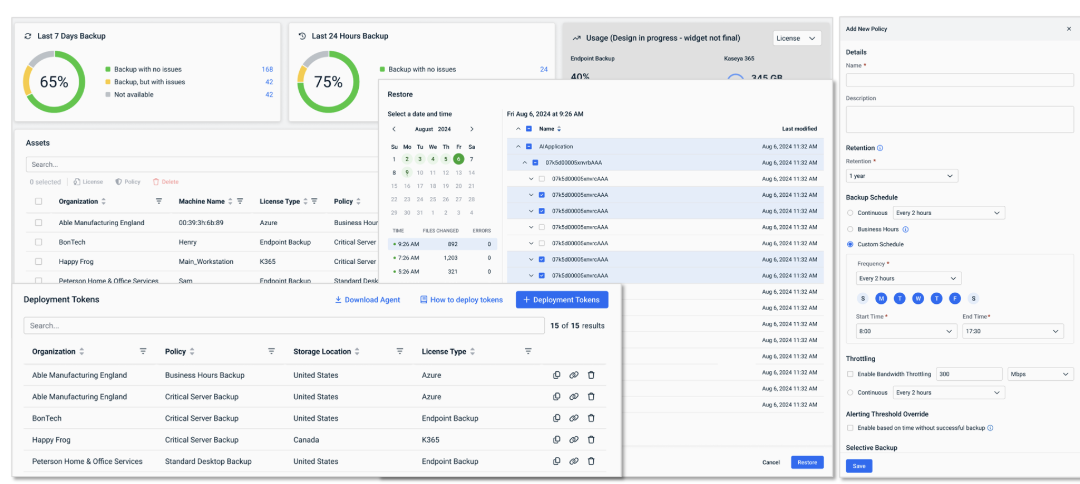Copy the Happy Frog deployment token
The width and height of the screenshot is (1080, 484).
557,439
